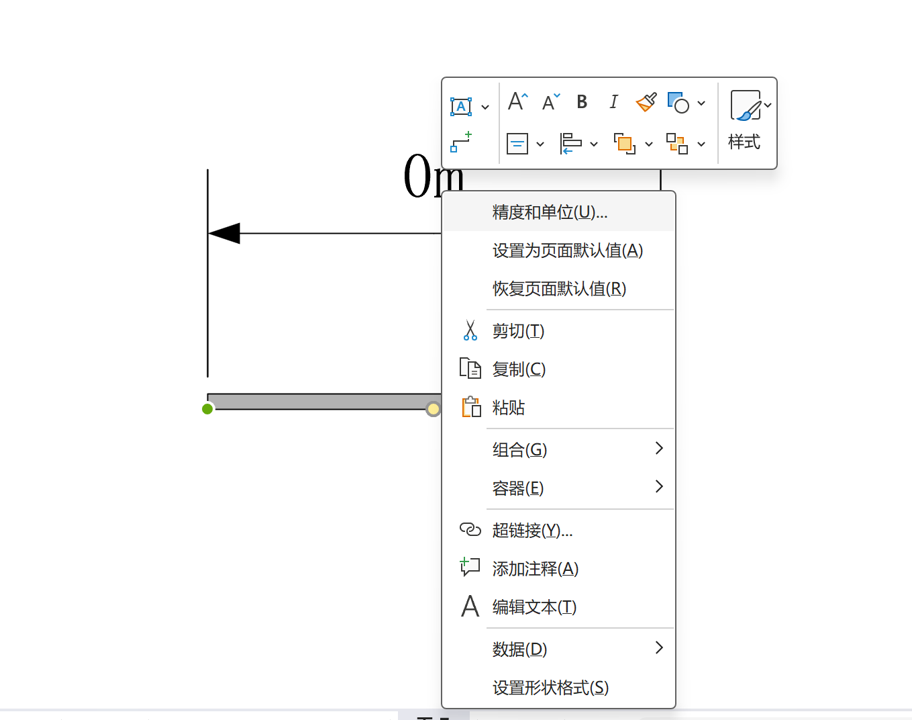Click the Bring to Front icon
This screenshot has width=912, height=720.
[625, 143]
